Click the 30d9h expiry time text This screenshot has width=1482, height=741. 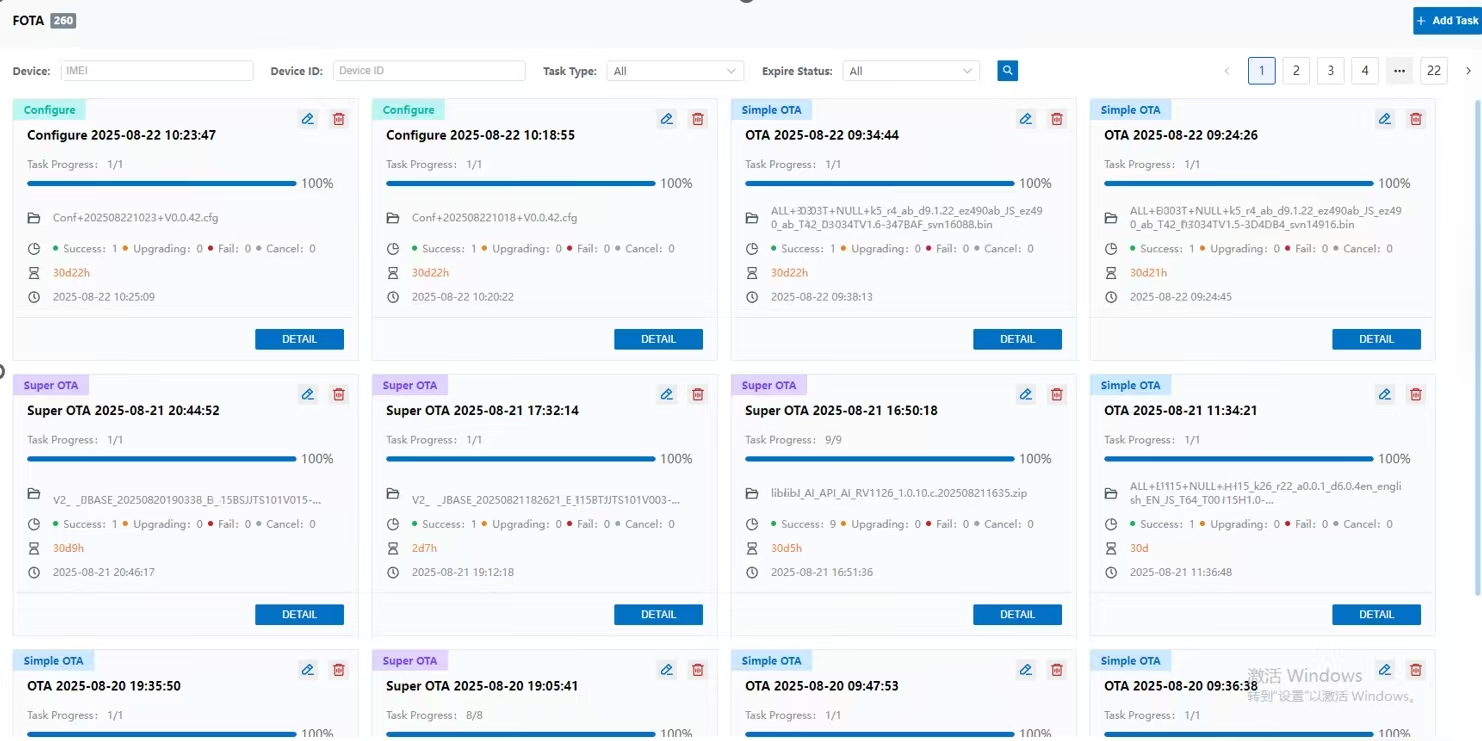[68, 548]
